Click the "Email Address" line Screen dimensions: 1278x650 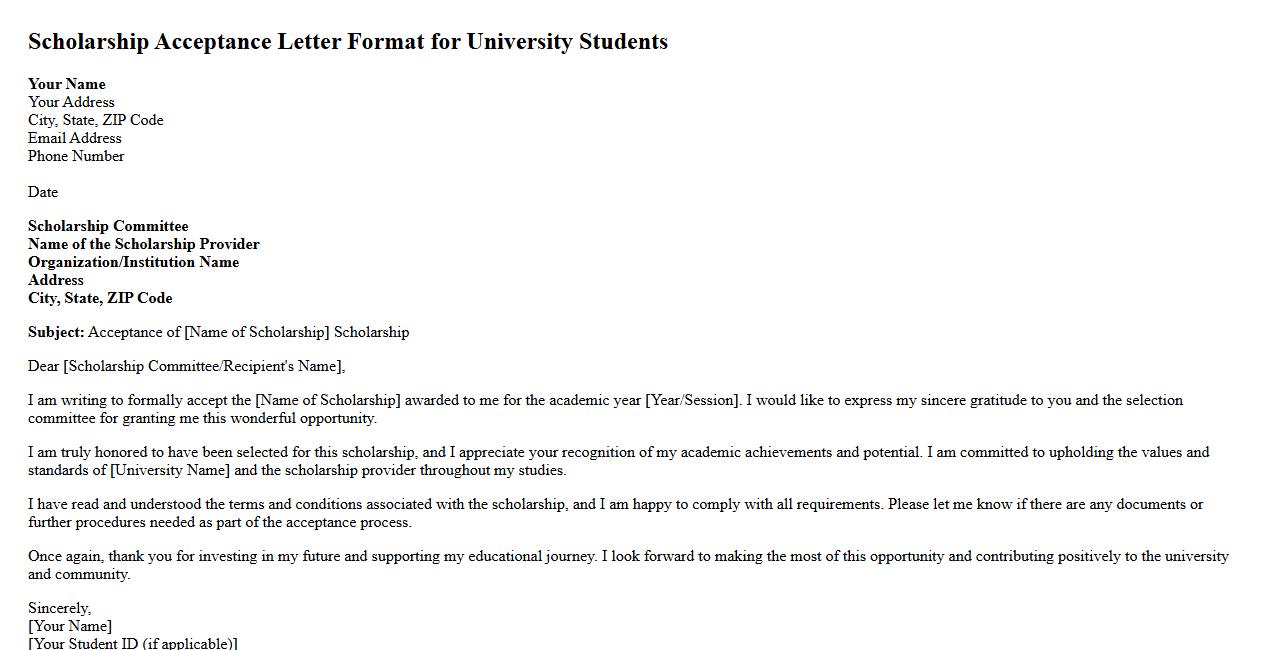pyautogui.click(x=74, y=138)
